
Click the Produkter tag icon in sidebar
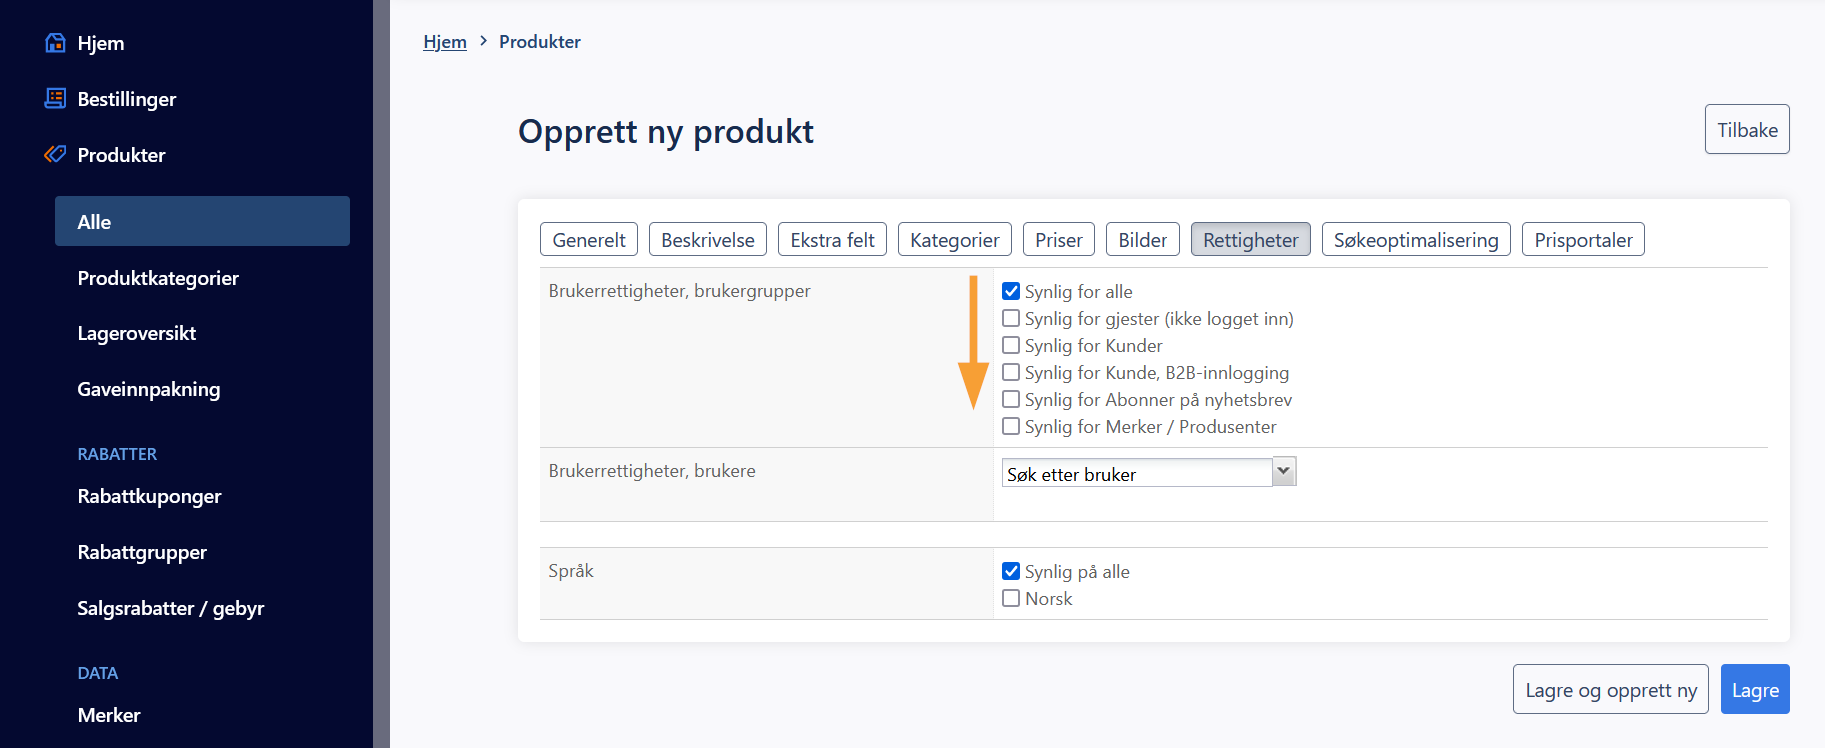click(56, 154)
